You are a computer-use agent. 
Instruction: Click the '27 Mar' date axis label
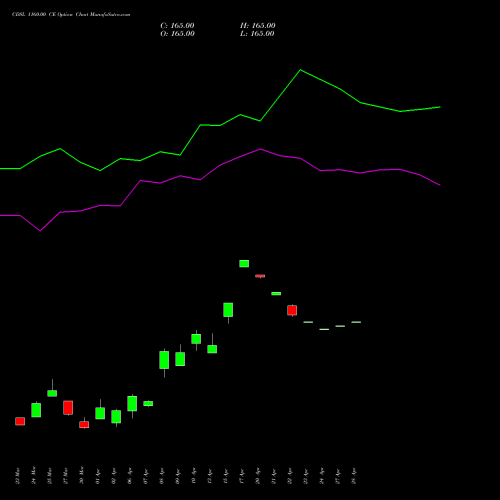coord(65,475)
